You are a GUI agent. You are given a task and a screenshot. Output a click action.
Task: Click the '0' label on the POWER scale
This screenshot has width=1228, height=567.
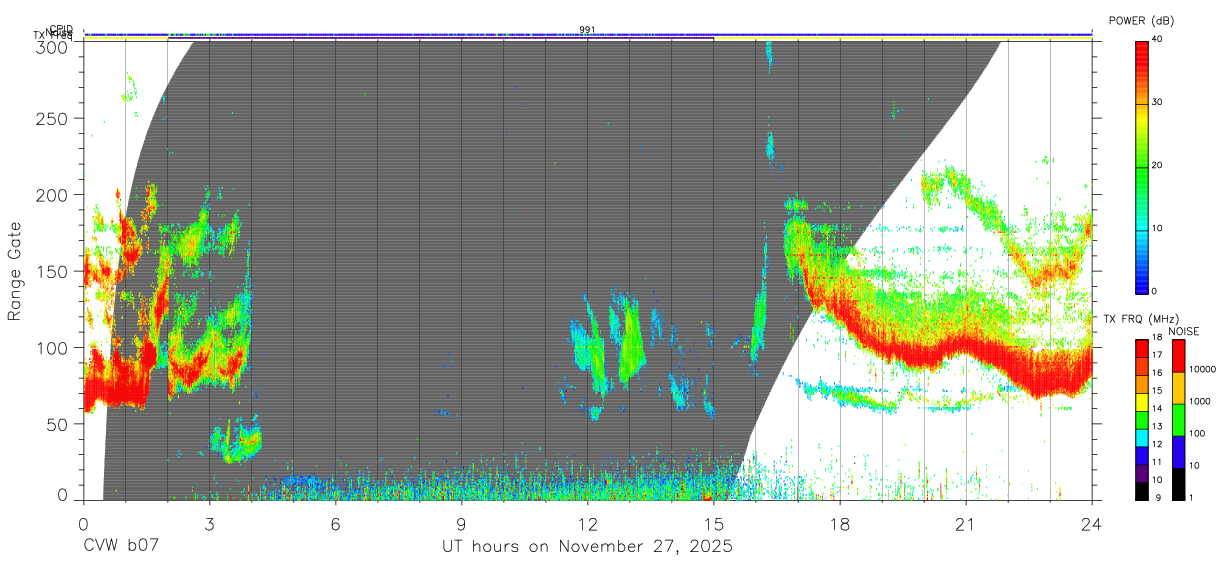(x=1154, y=291)
